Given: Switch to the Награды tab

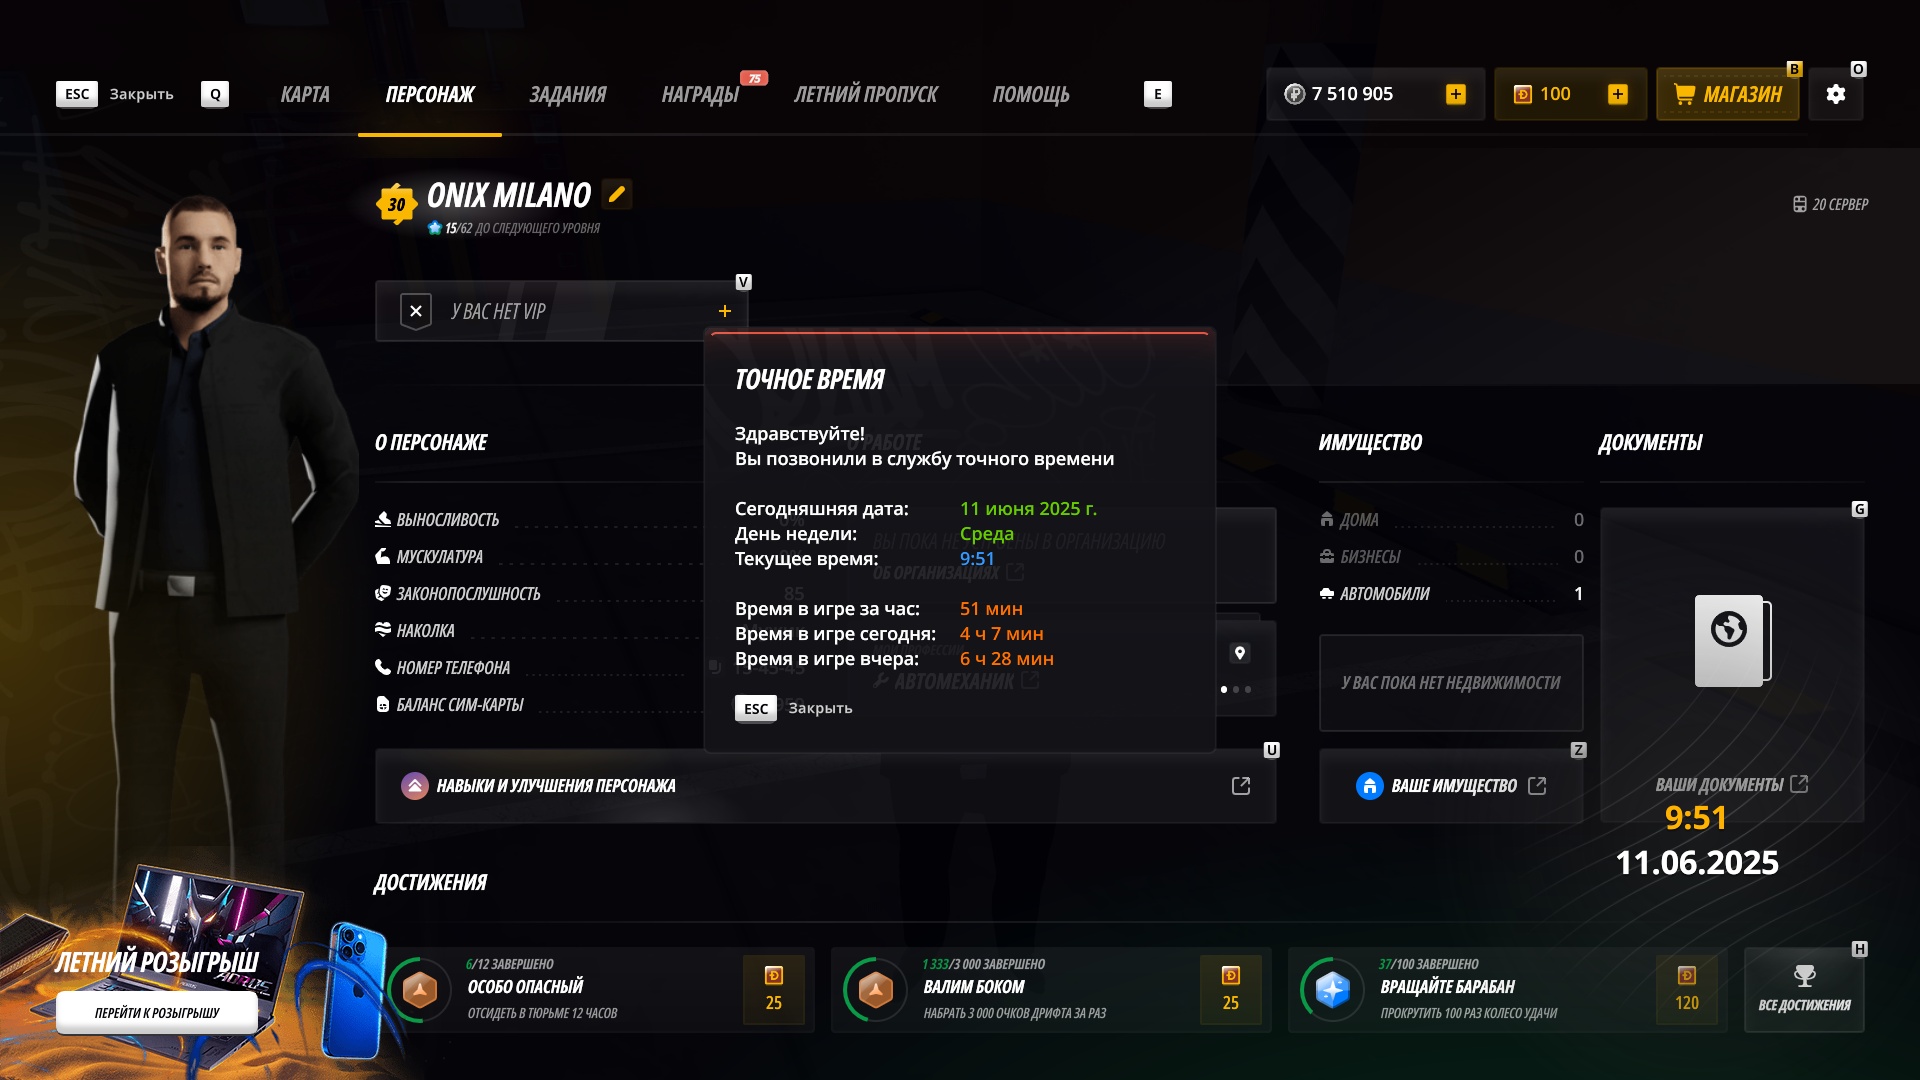Looking at the screenshot, I should [x=700, y=94].
